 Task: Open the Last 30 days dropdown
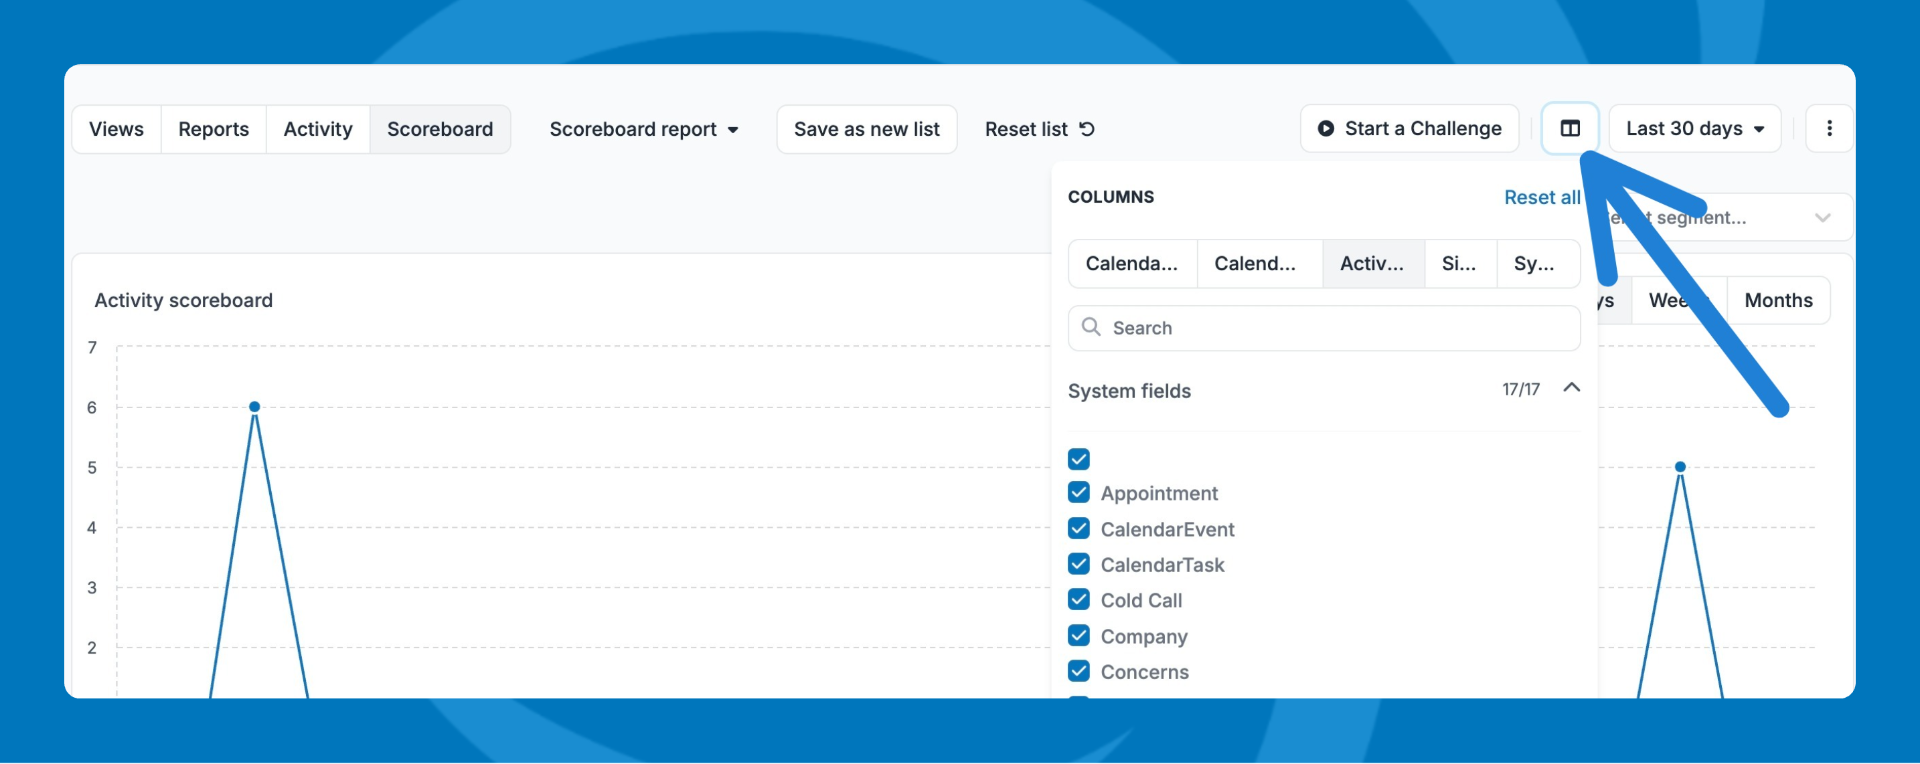click(1694, 129)
